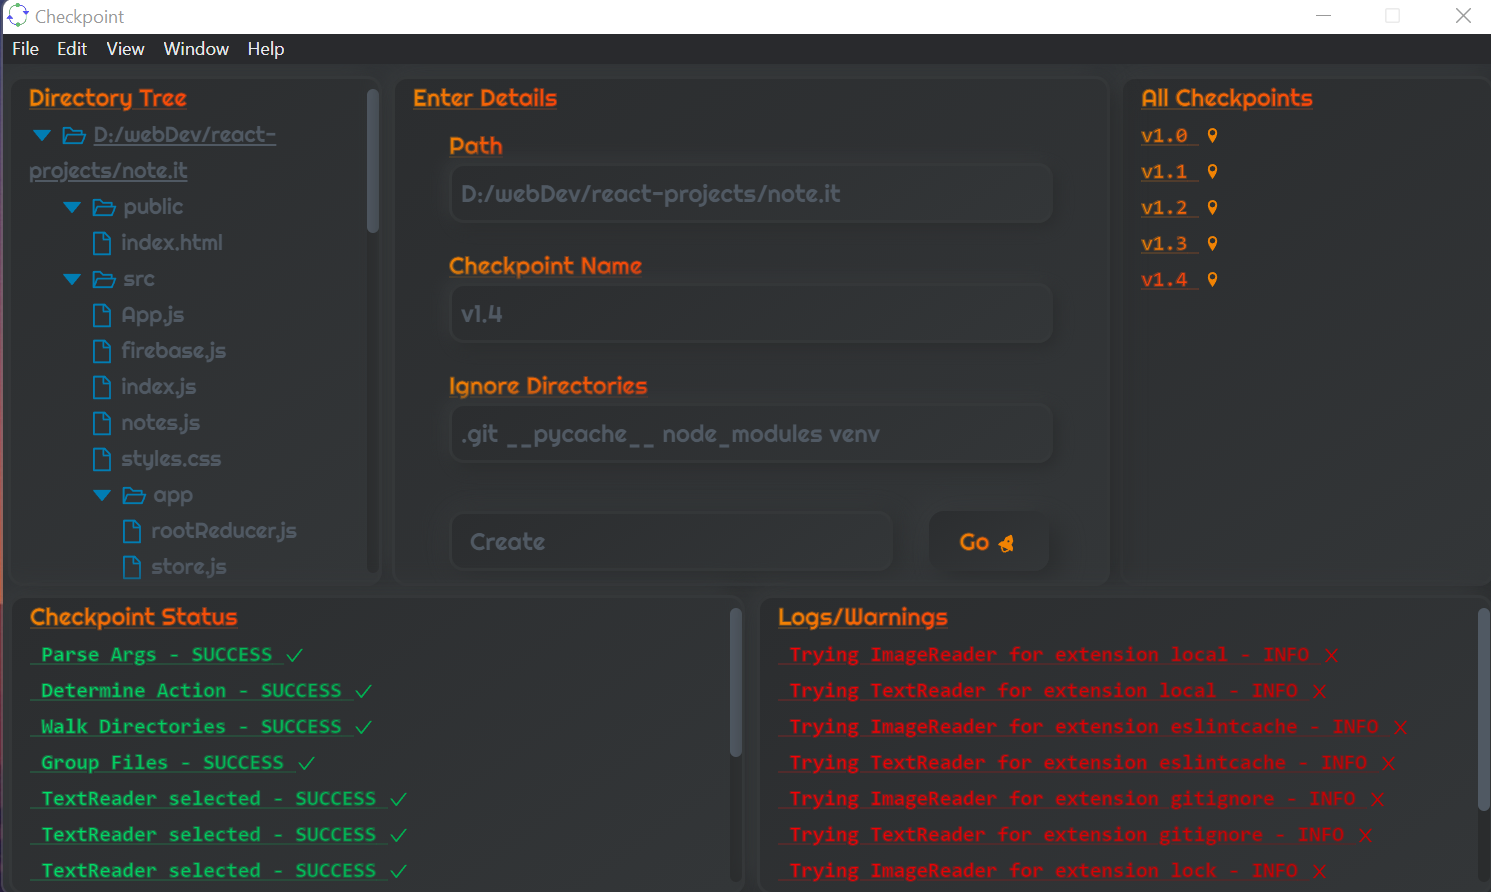This screenshot has height=892, width=1491.
Task: Click the Checkpoint Status scrollbar thumb
Action: (736, 682)
